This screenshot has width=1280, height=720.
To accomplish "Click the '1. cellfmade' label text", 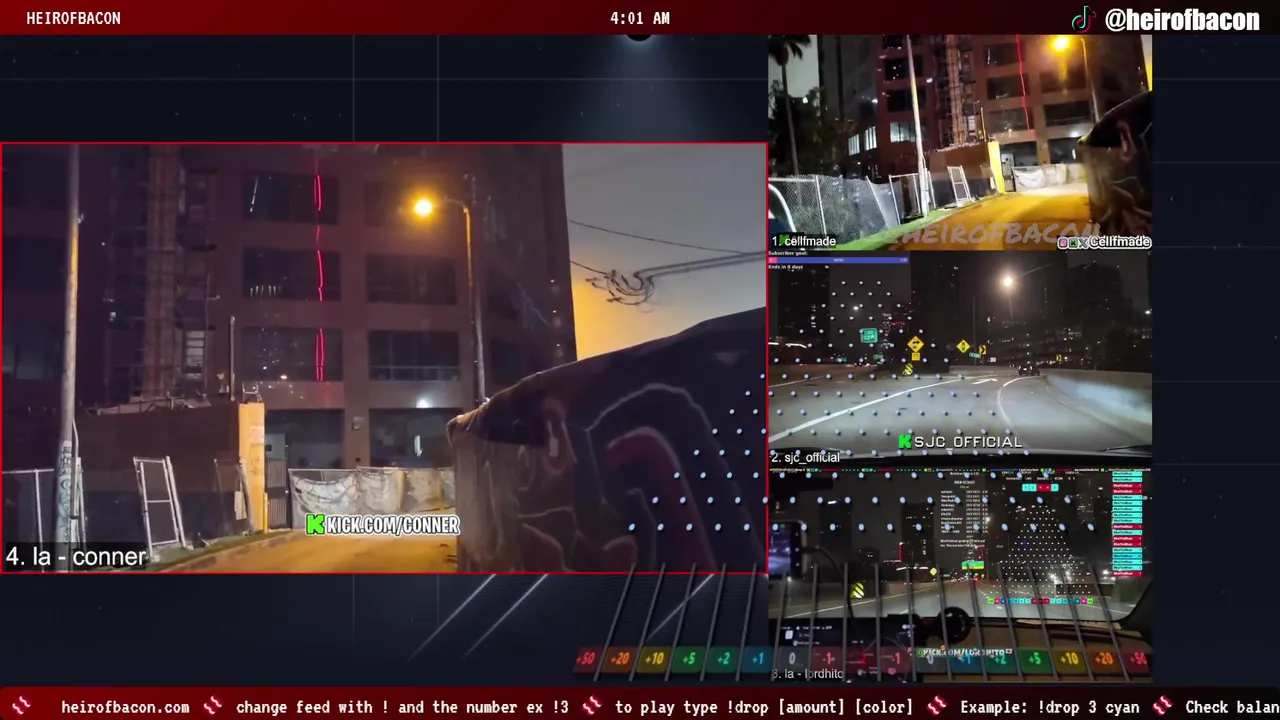I will pyautogui.click(x=803, y=241).
